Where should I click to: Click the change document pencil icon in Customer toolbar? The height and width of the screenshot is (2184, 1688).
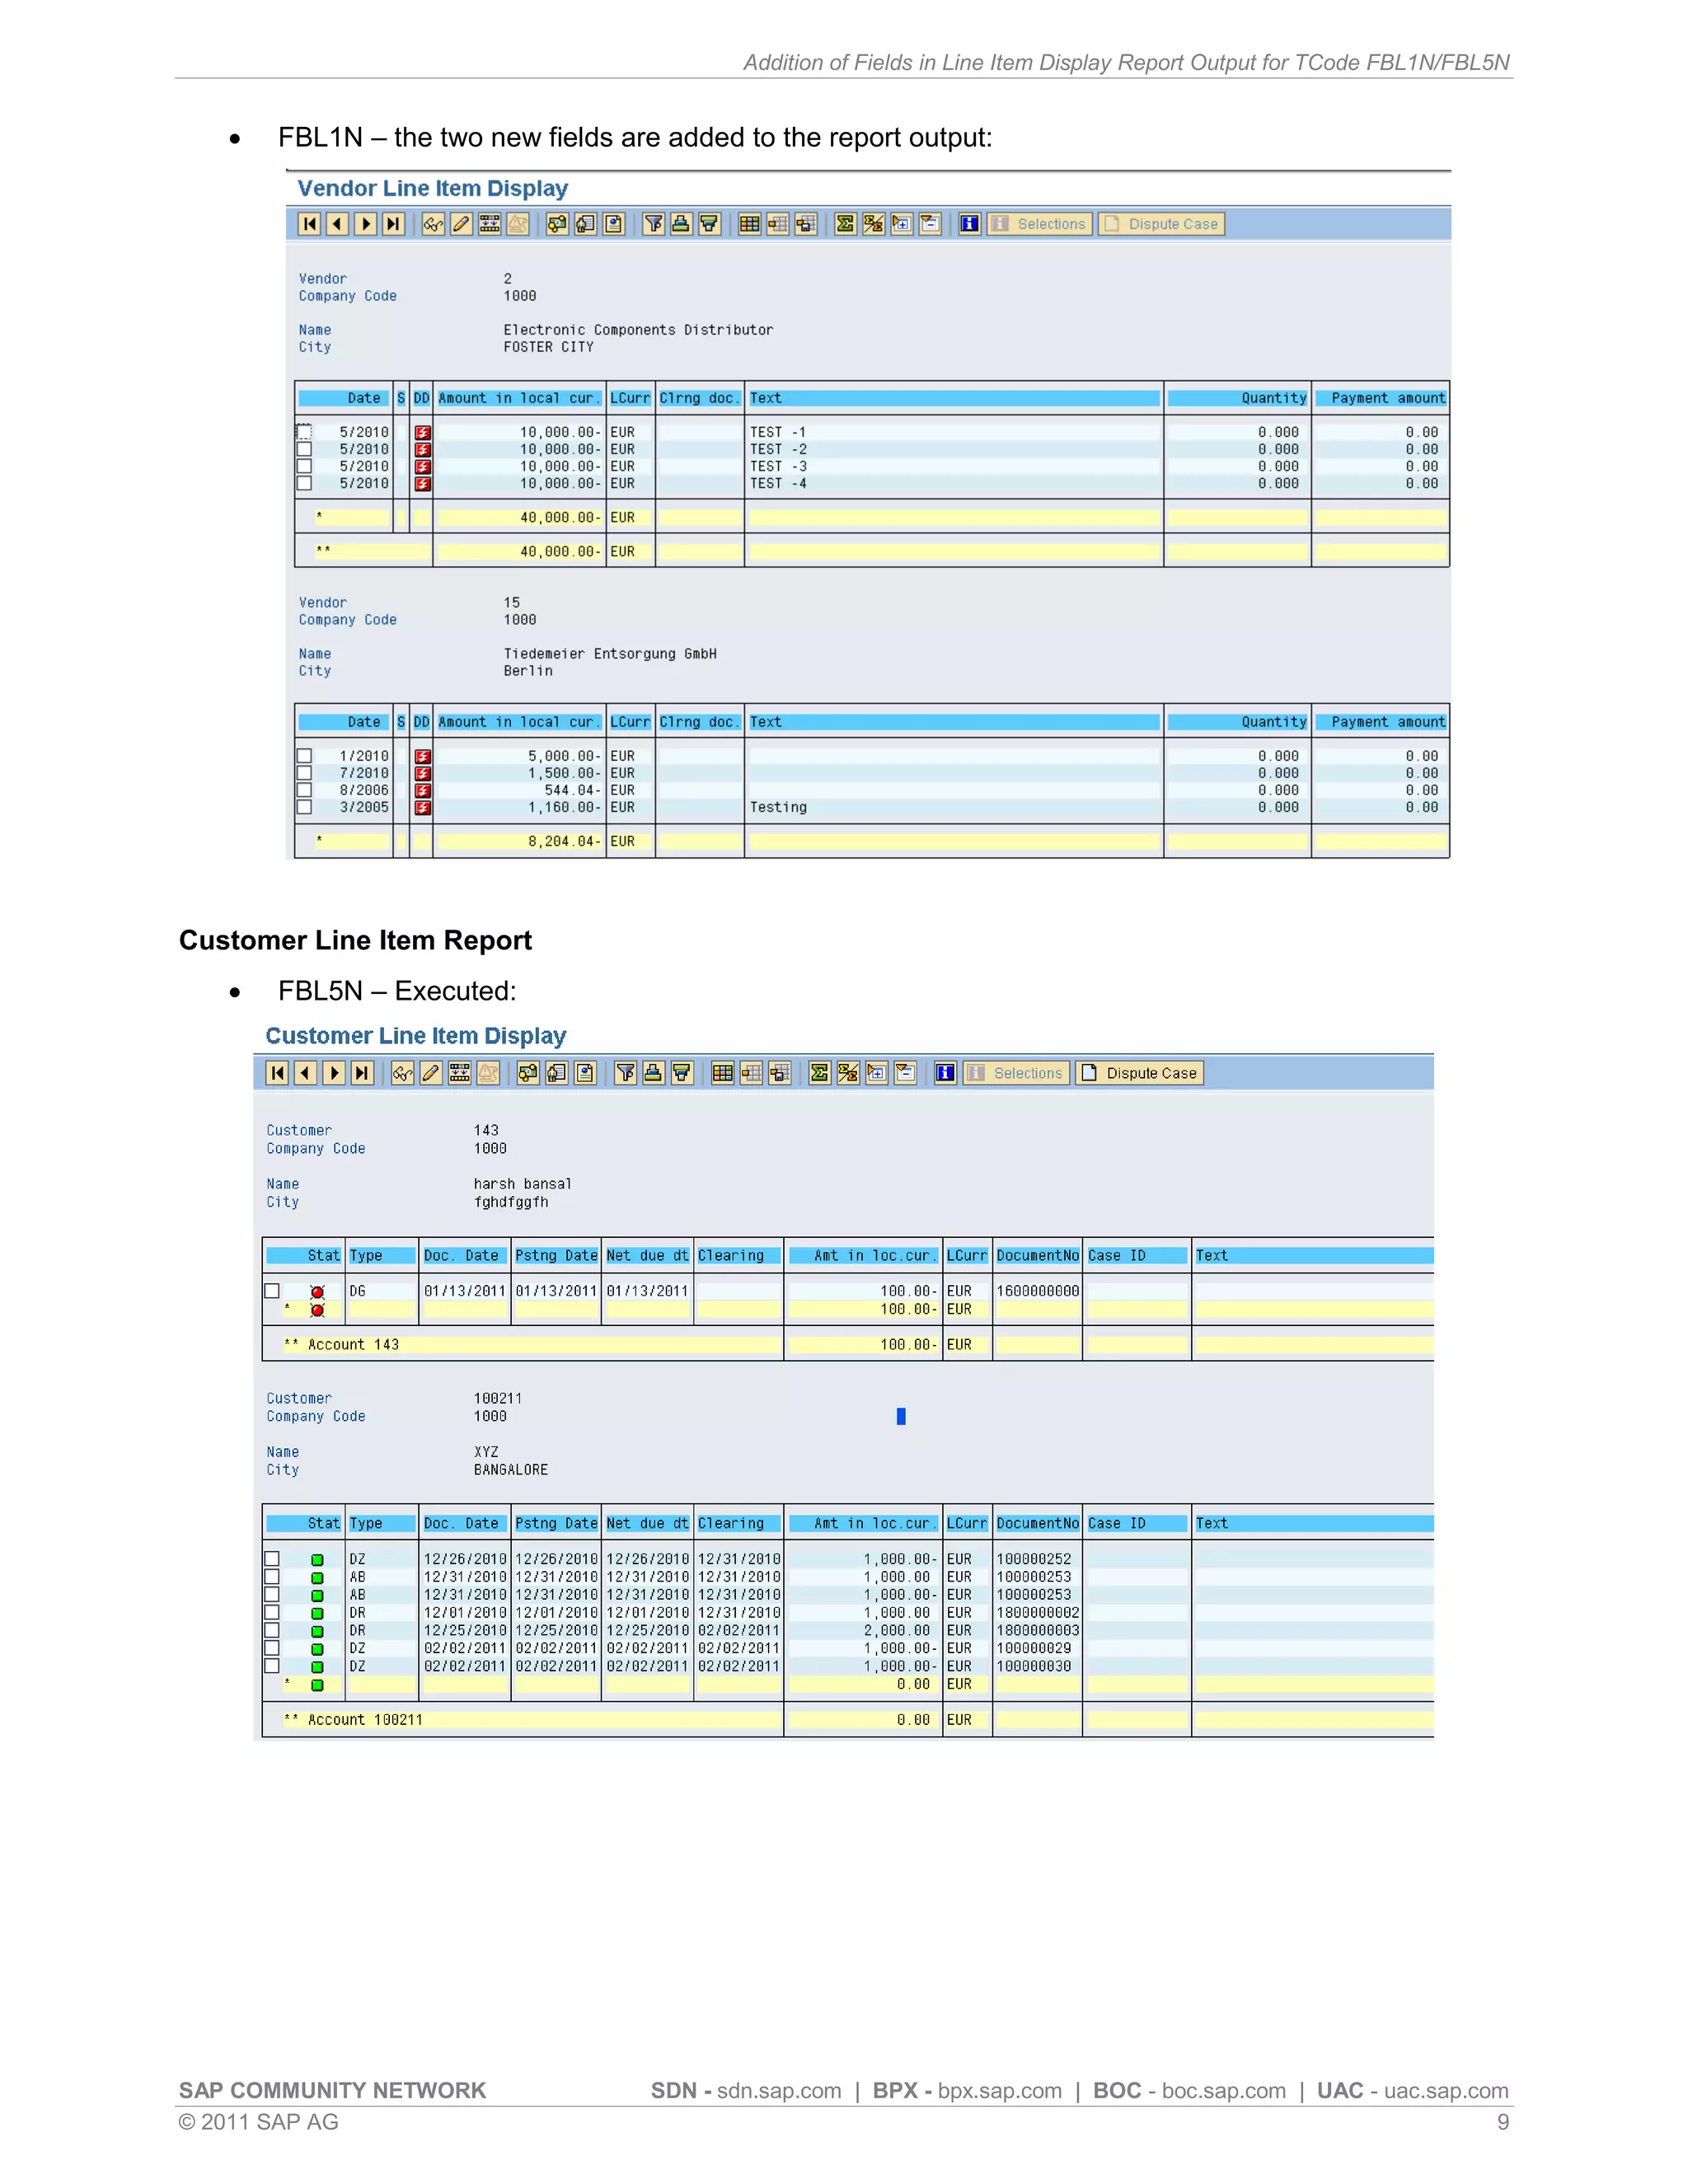pyautogui.click(x=430, y=1073)
